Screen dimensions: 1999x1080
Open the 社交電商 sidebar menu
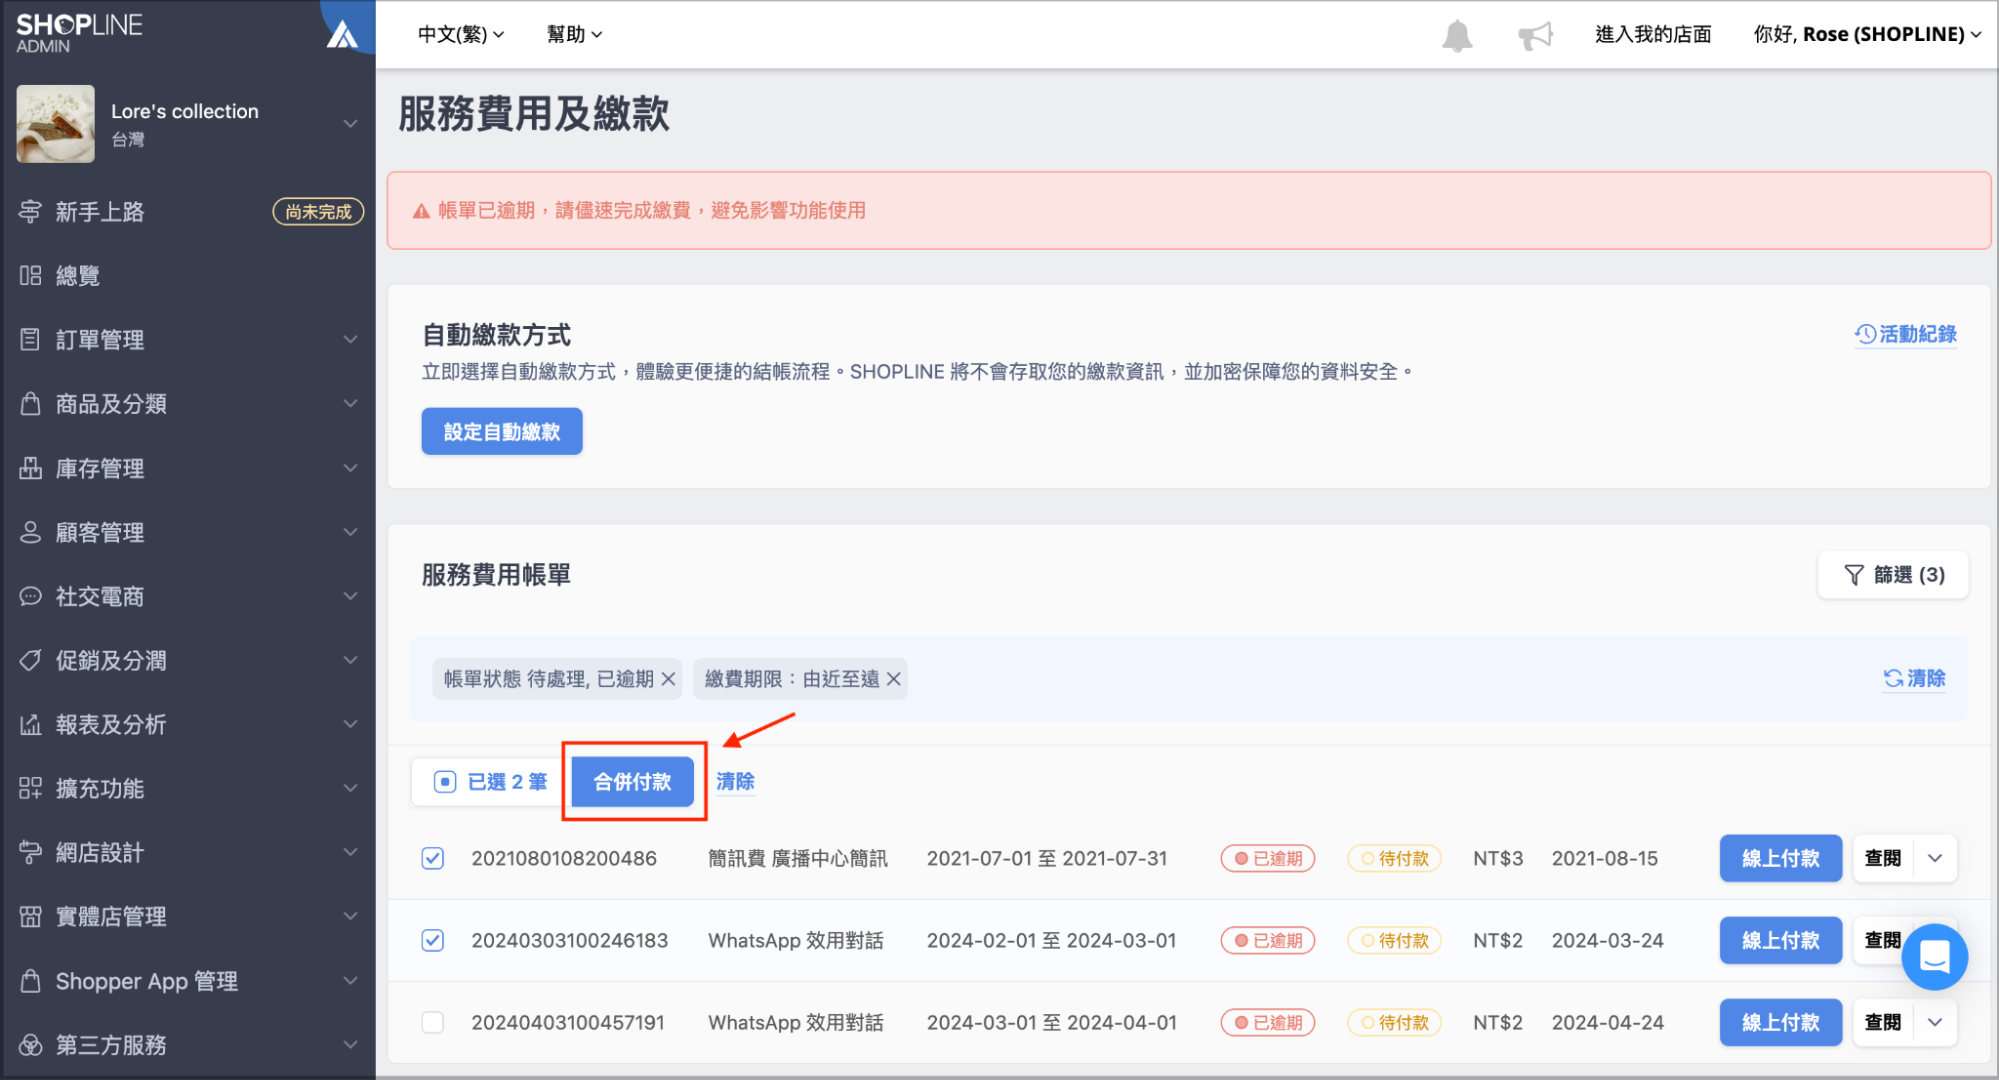(188, 596)
